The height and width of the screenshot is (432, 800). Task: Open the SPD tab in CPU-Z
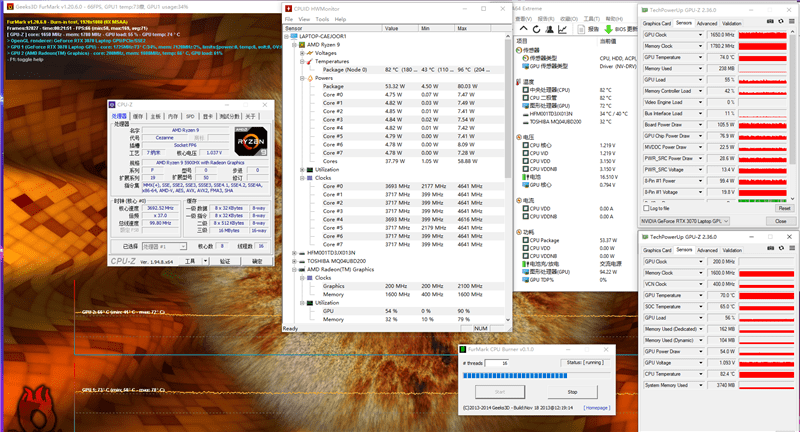[x=190, y=116]
